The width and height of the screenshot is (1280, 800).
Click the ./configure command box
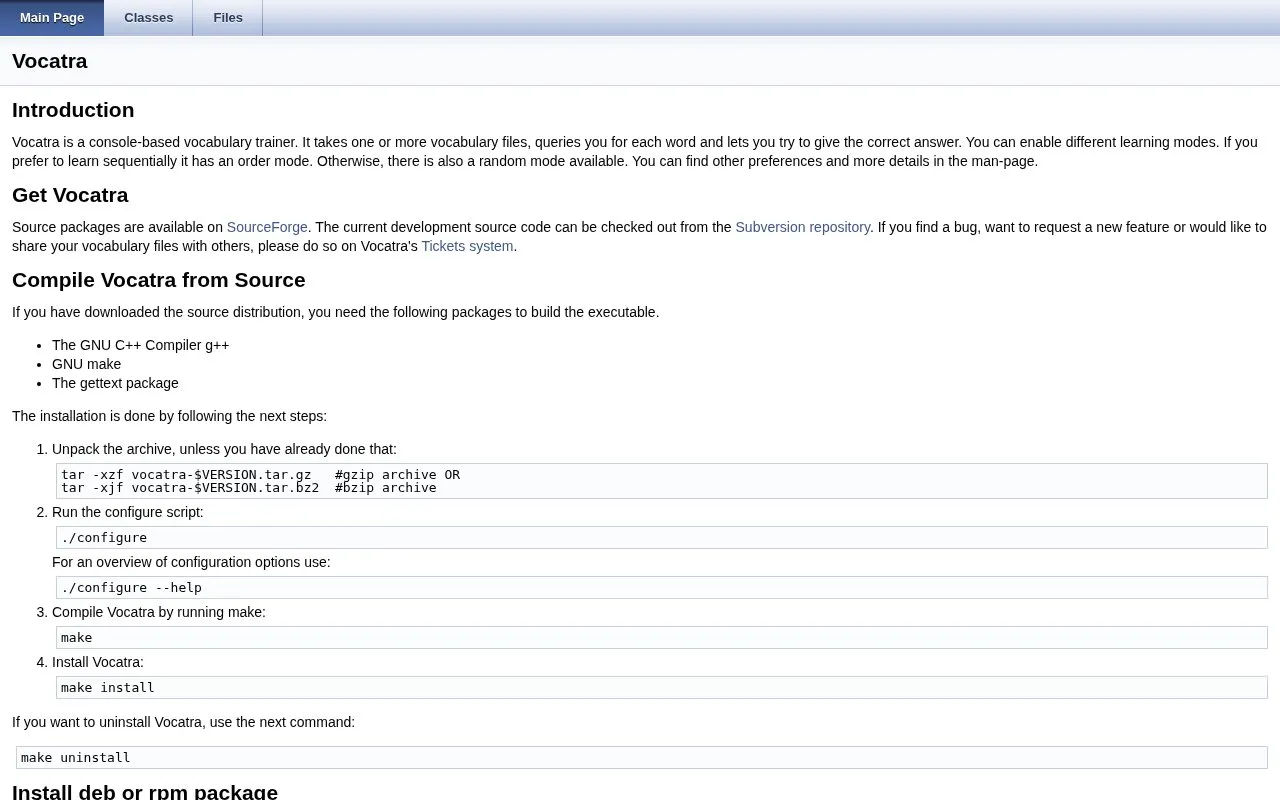point(662,538)
